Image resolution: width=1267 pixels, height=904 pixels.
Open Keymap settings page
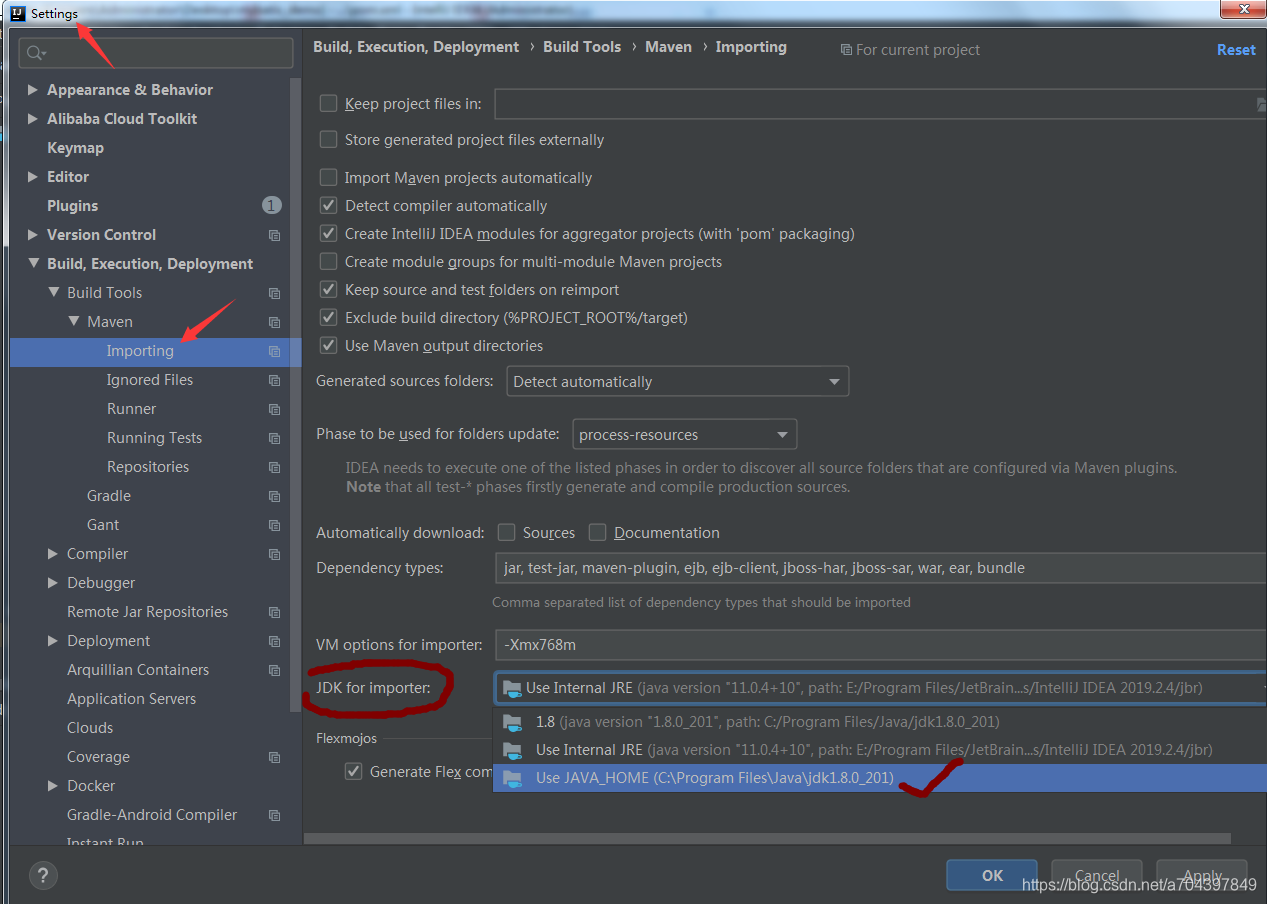point(75,148)
